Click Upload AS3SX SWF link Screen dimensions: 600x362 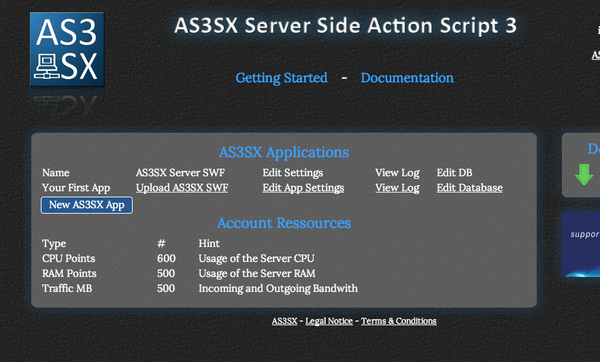tap(182, 188)
